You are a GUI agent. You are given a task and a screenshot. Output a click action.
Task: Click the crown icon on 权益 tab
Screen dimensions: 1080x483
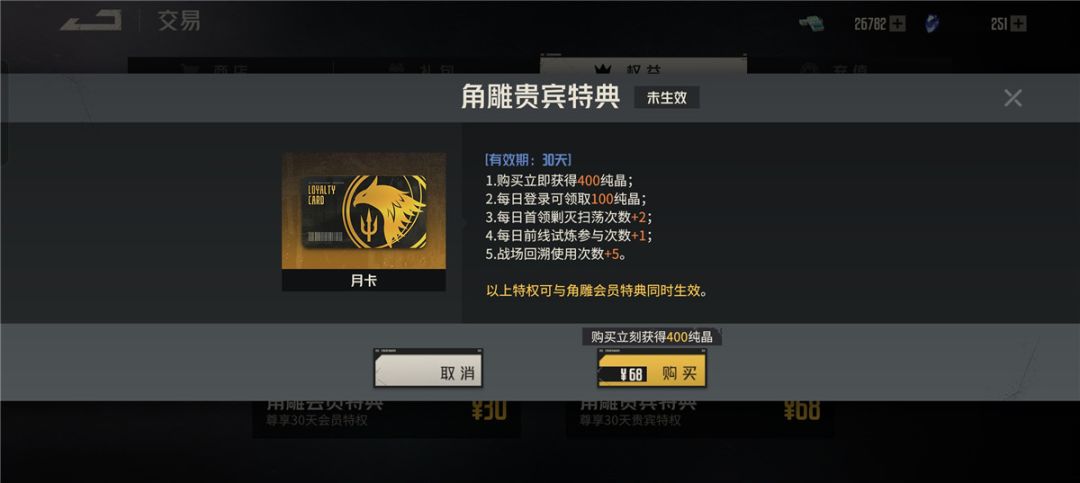[603, 69]
